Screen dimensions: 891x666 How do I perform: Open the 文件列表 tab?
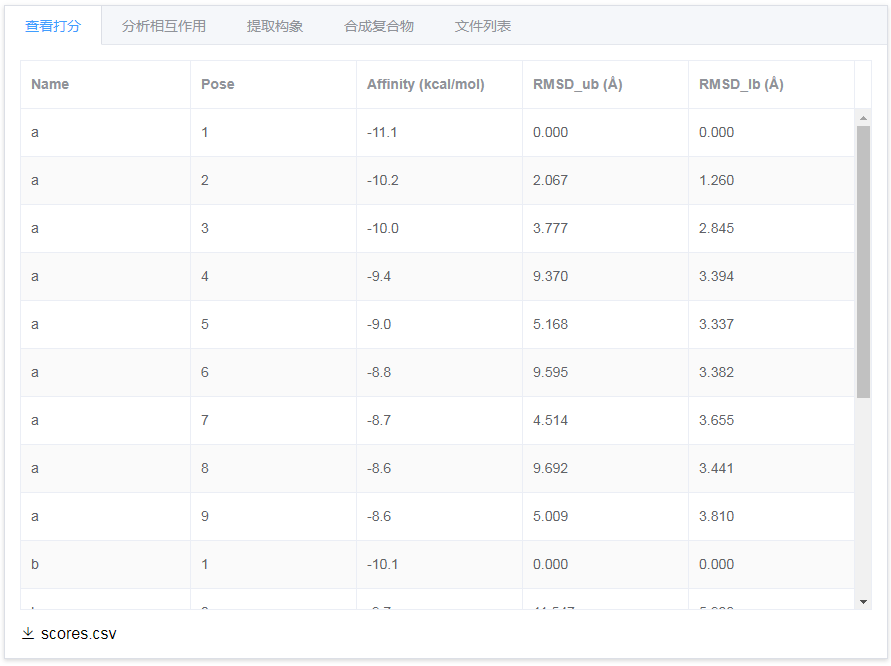coord(483,26)
